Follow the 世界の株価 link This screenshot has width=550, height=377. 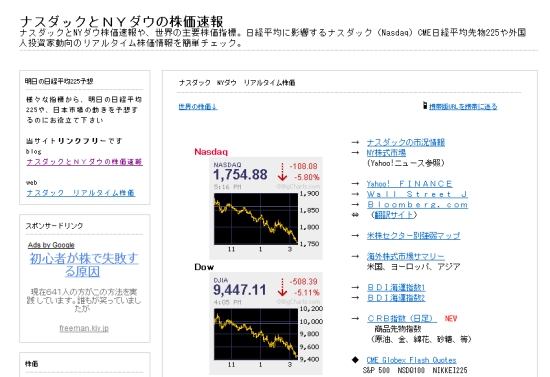click(x=198, y=106)
